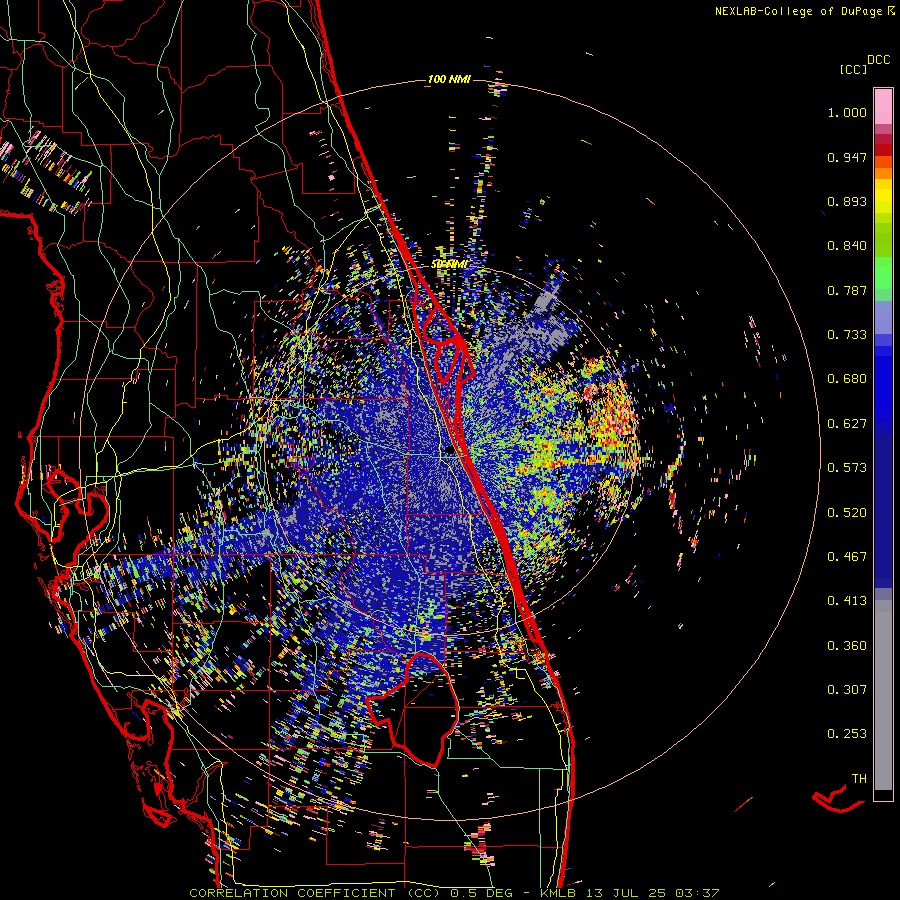Click the DCC label above the legend
Screen dimensions: 900x900
tap(878, 60)
